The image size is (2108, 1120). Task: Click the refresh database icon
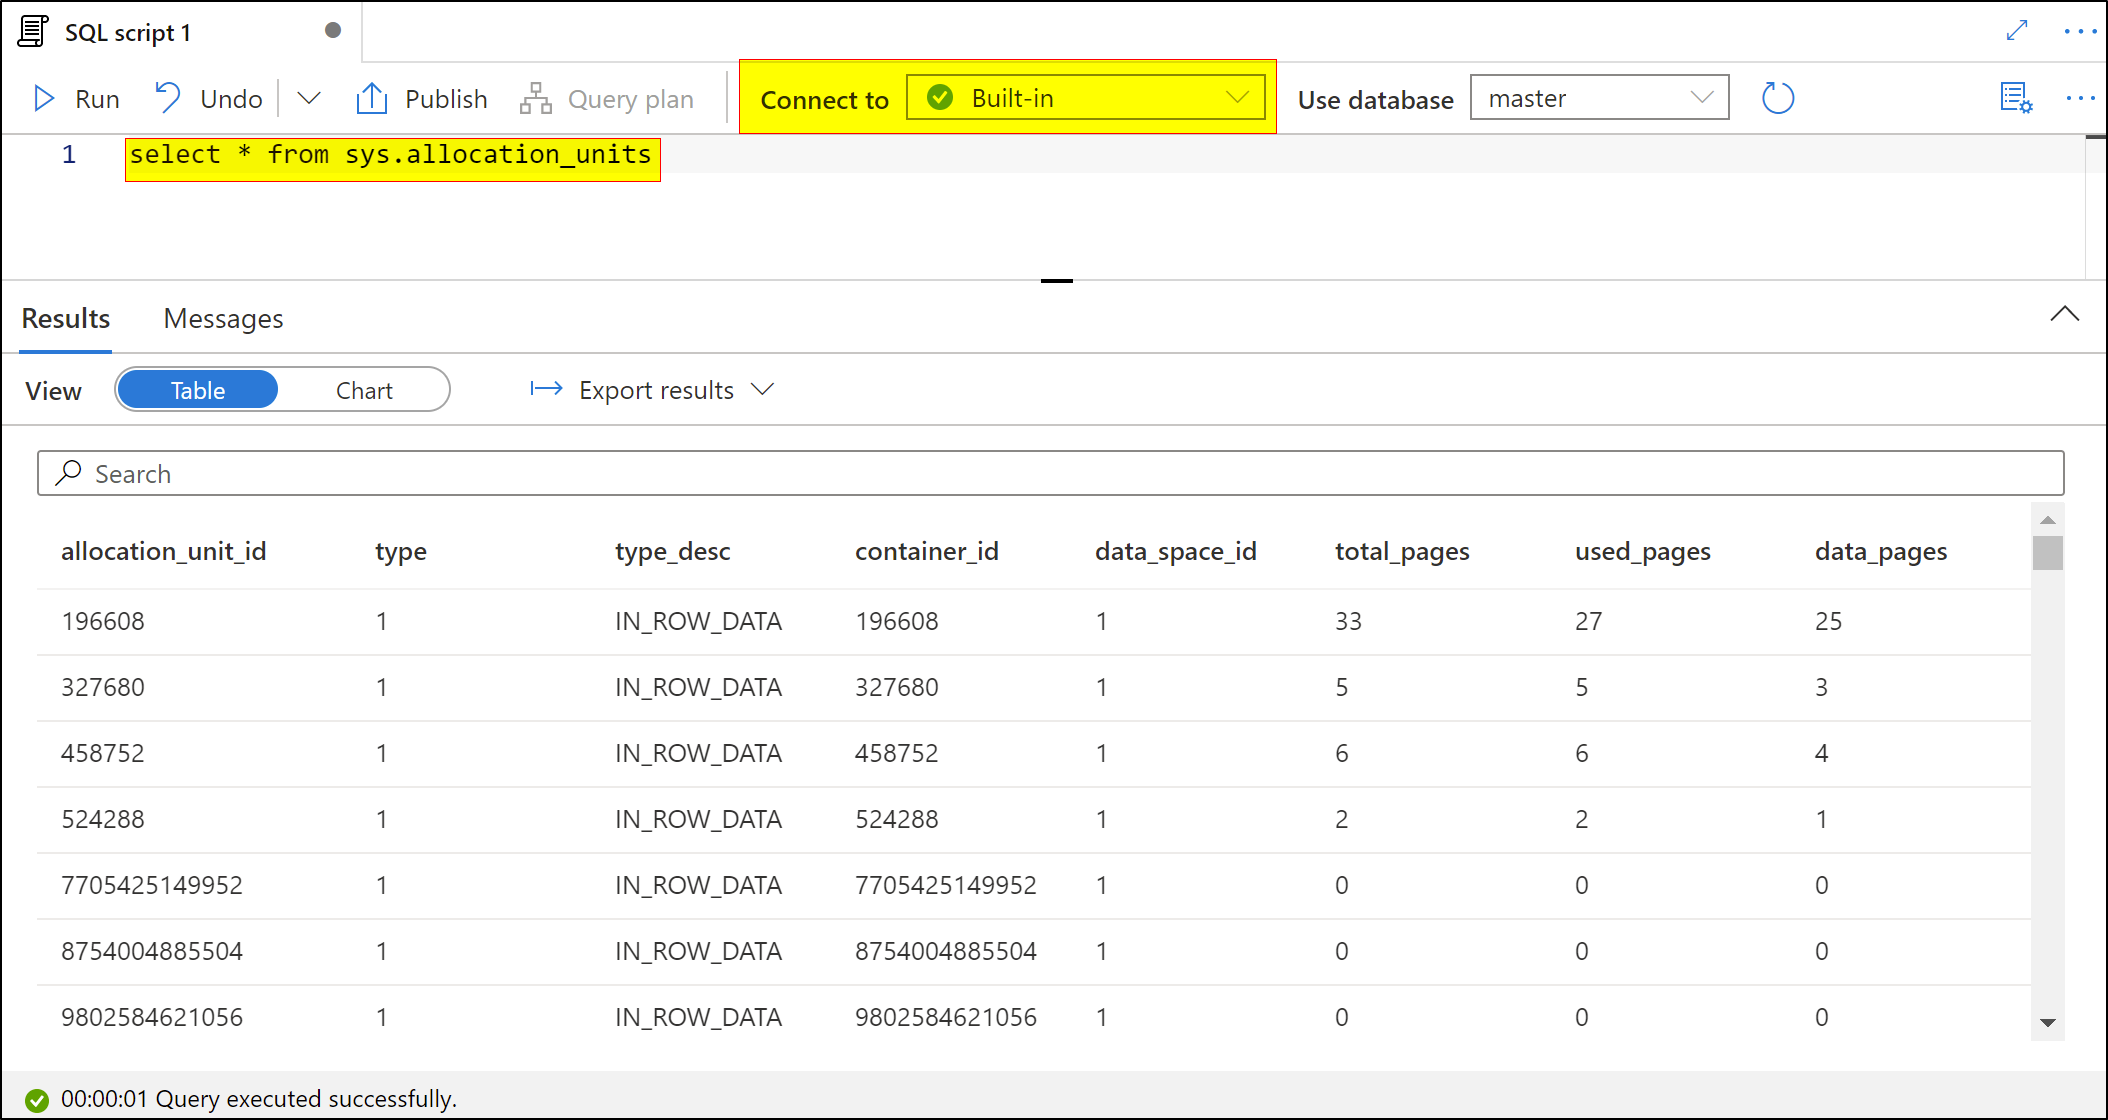pyautogui.click(x=1777, y=98)
